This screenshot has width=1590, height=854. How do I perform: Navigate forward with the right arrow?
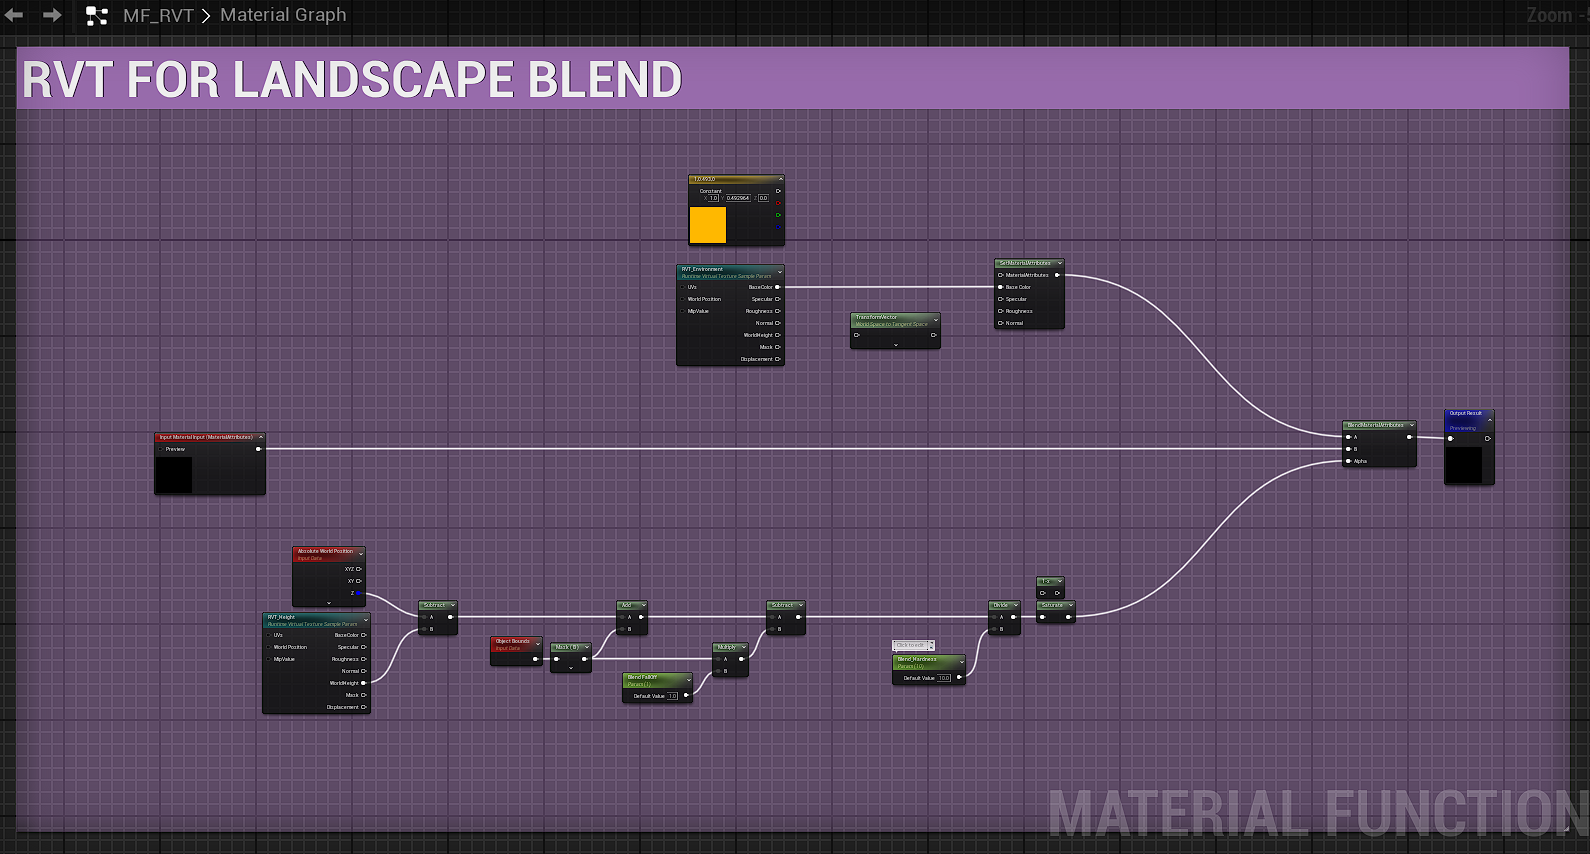(x=52, y=15)
